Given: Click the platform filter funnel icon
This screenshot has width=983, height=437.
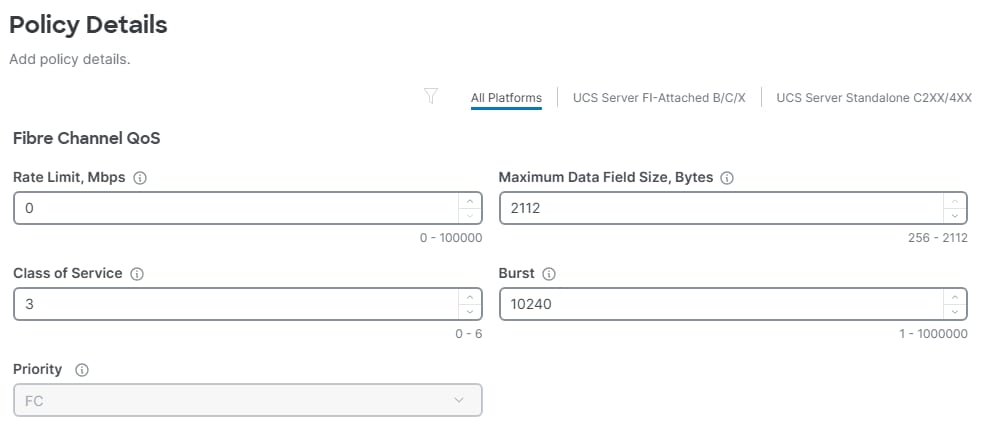Looking at the screenshot, I should pyautogui.click(x=430, y=96).
